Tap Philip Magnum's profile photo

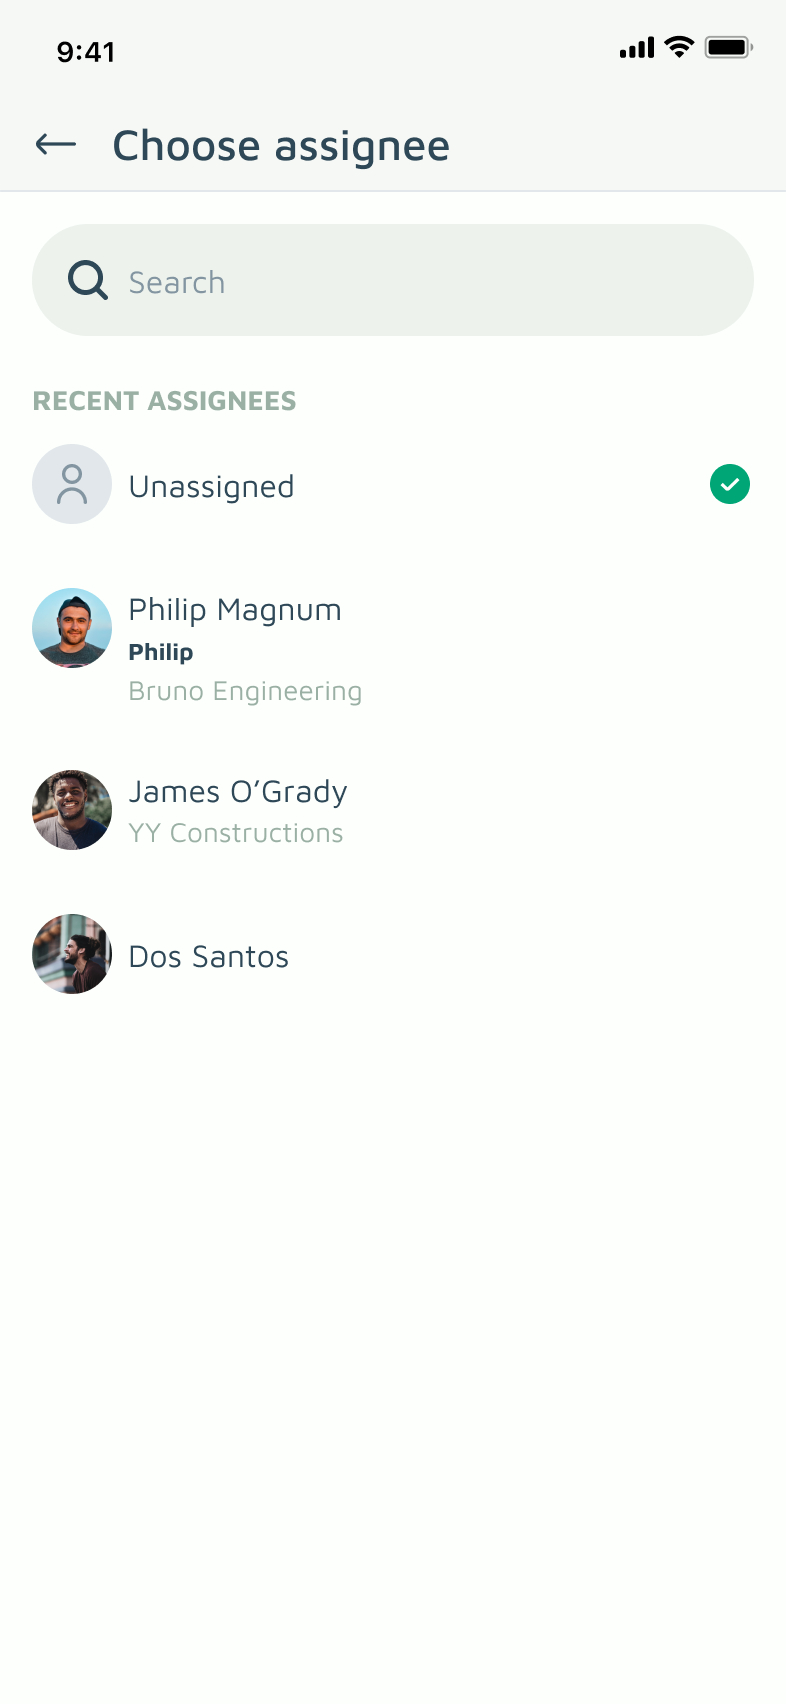(72, 628)
